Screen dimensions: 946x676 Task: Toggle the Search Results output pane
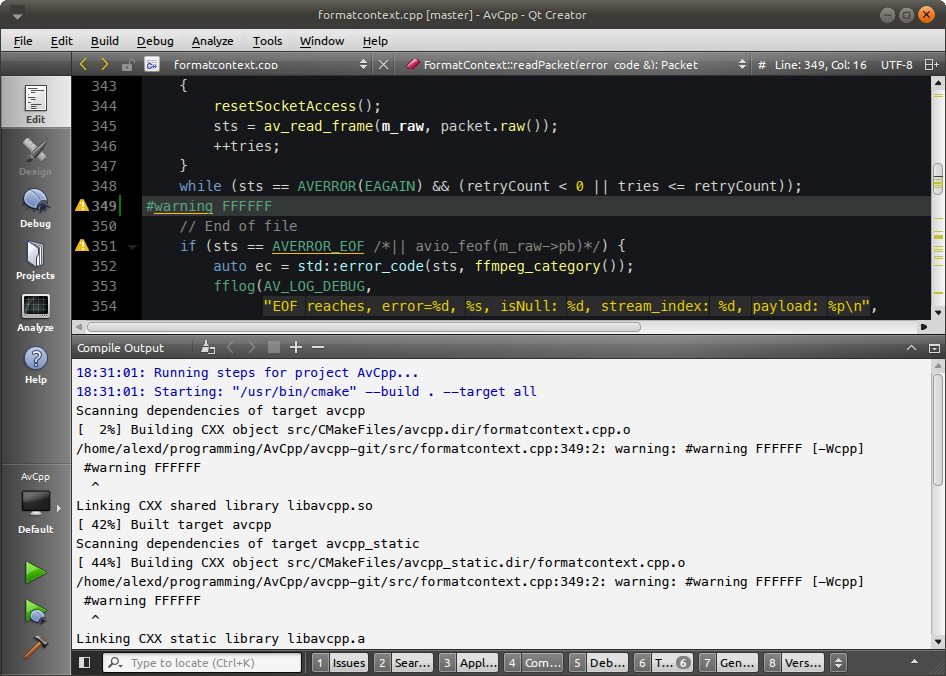point(403,663)
